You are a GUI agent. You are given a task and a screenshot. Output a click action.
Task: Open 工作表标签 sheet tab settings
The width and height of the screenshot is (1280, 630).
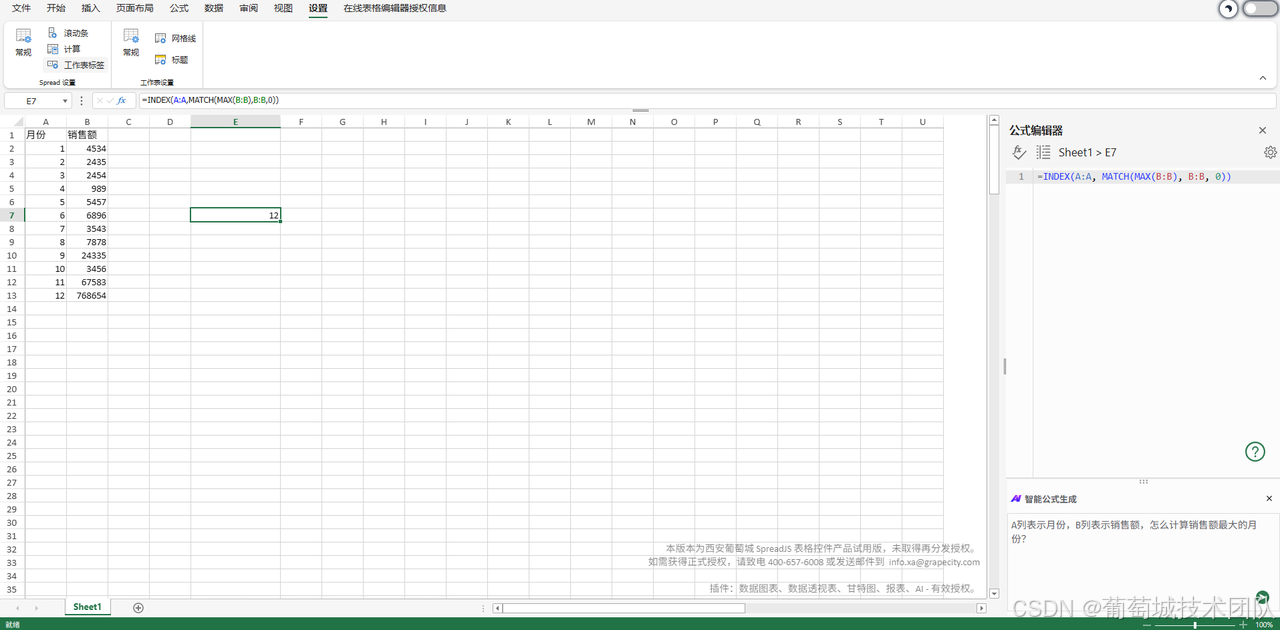(x=76, y=65)
